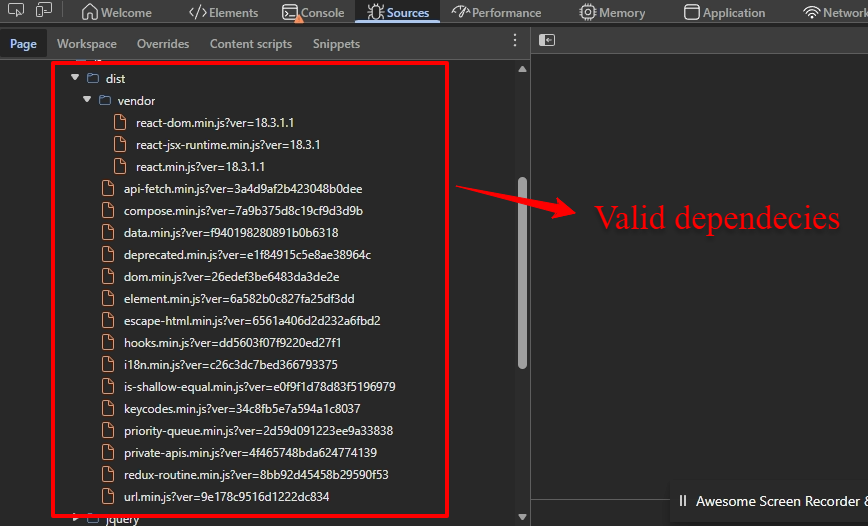Open the Network tab
Image resolution: width=868 pixels, height=526 pixels.
[835, 12]
